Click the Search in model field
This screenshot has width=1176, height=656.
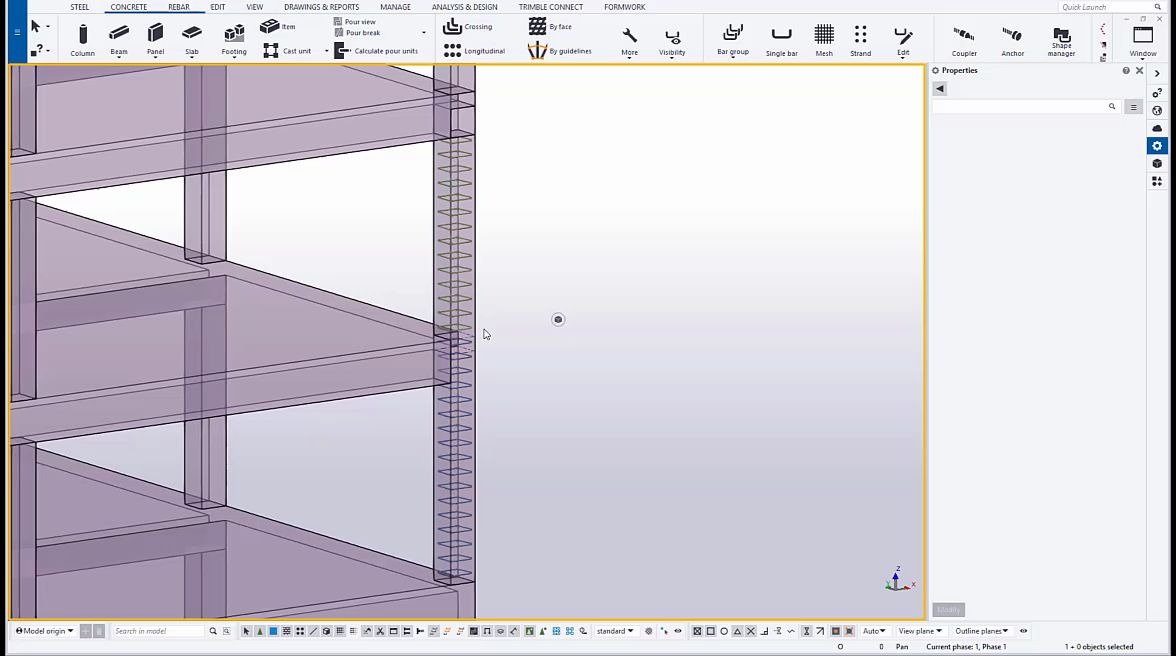158,631
